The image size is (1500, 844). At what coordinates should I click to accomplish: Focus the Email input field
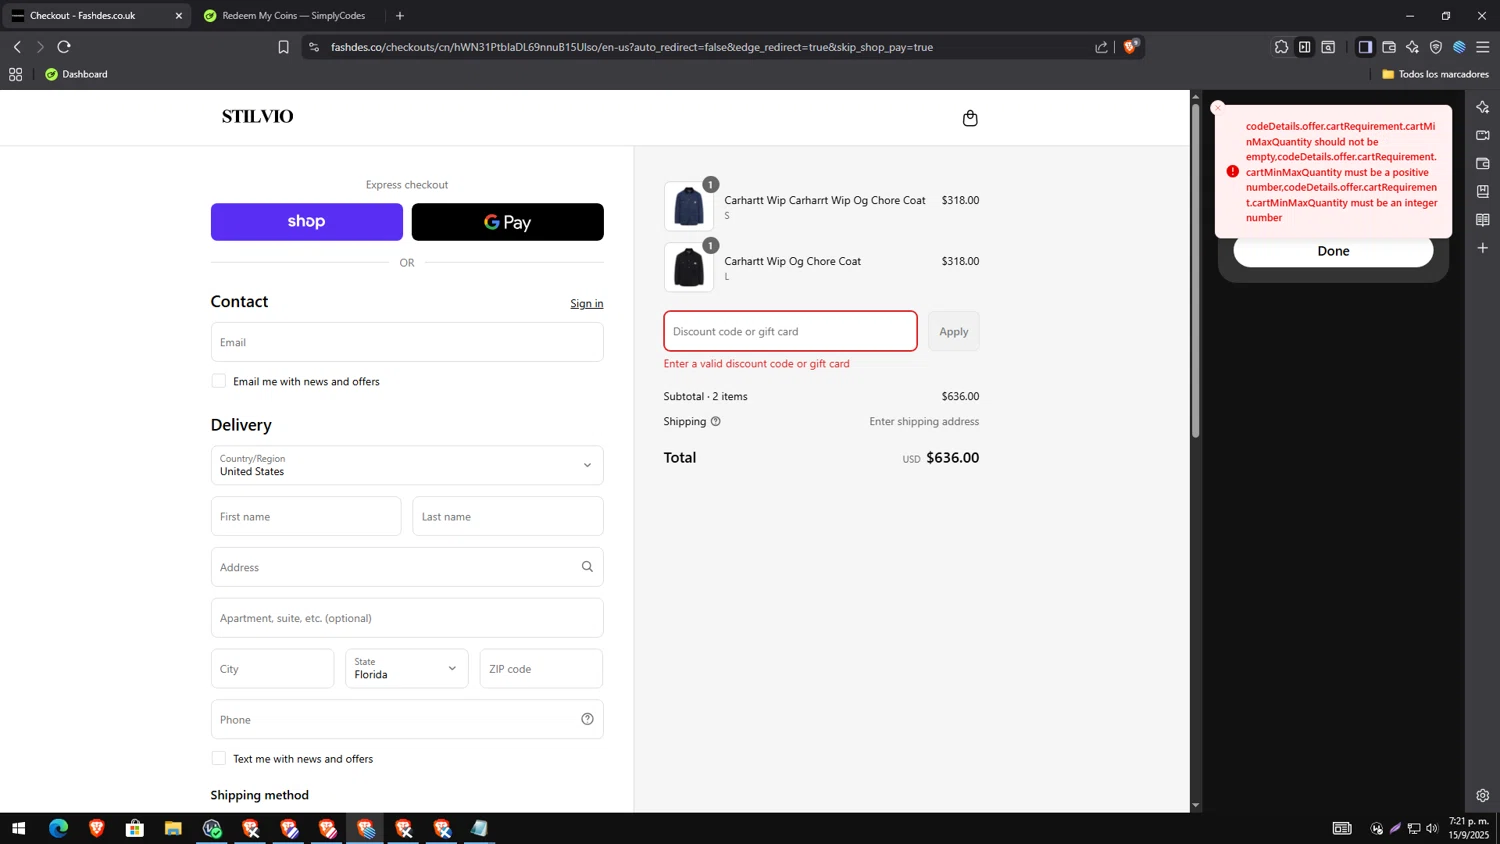[x=407, y=342]
